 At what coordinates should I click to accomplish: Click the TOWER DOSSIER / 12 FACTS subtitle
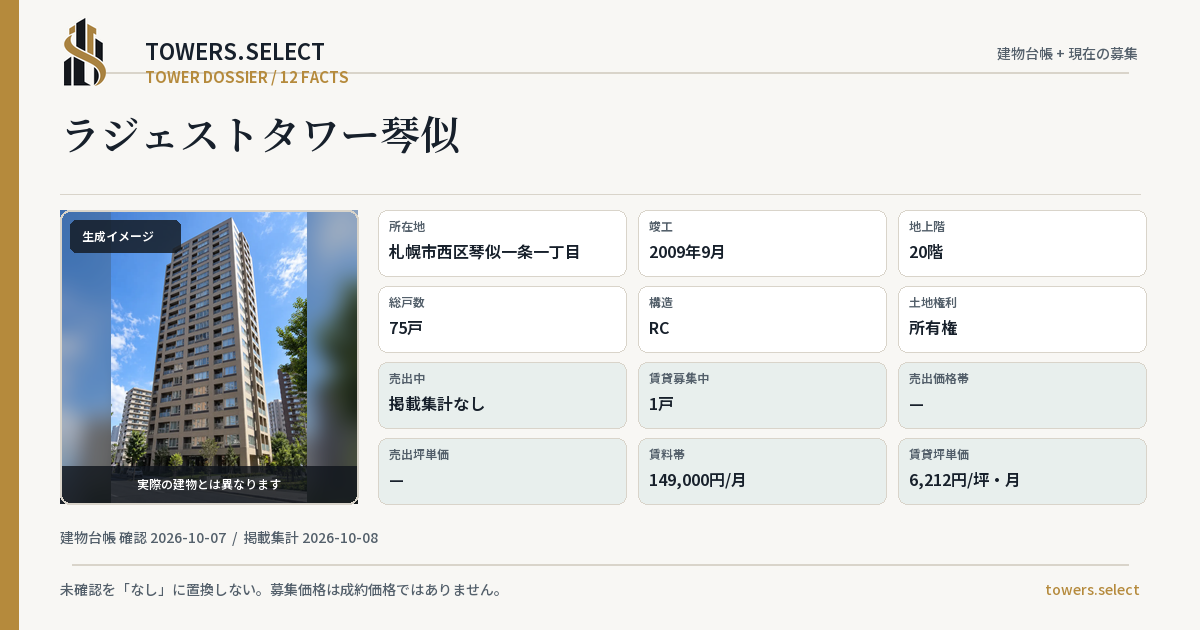click(x=247, y=77)
